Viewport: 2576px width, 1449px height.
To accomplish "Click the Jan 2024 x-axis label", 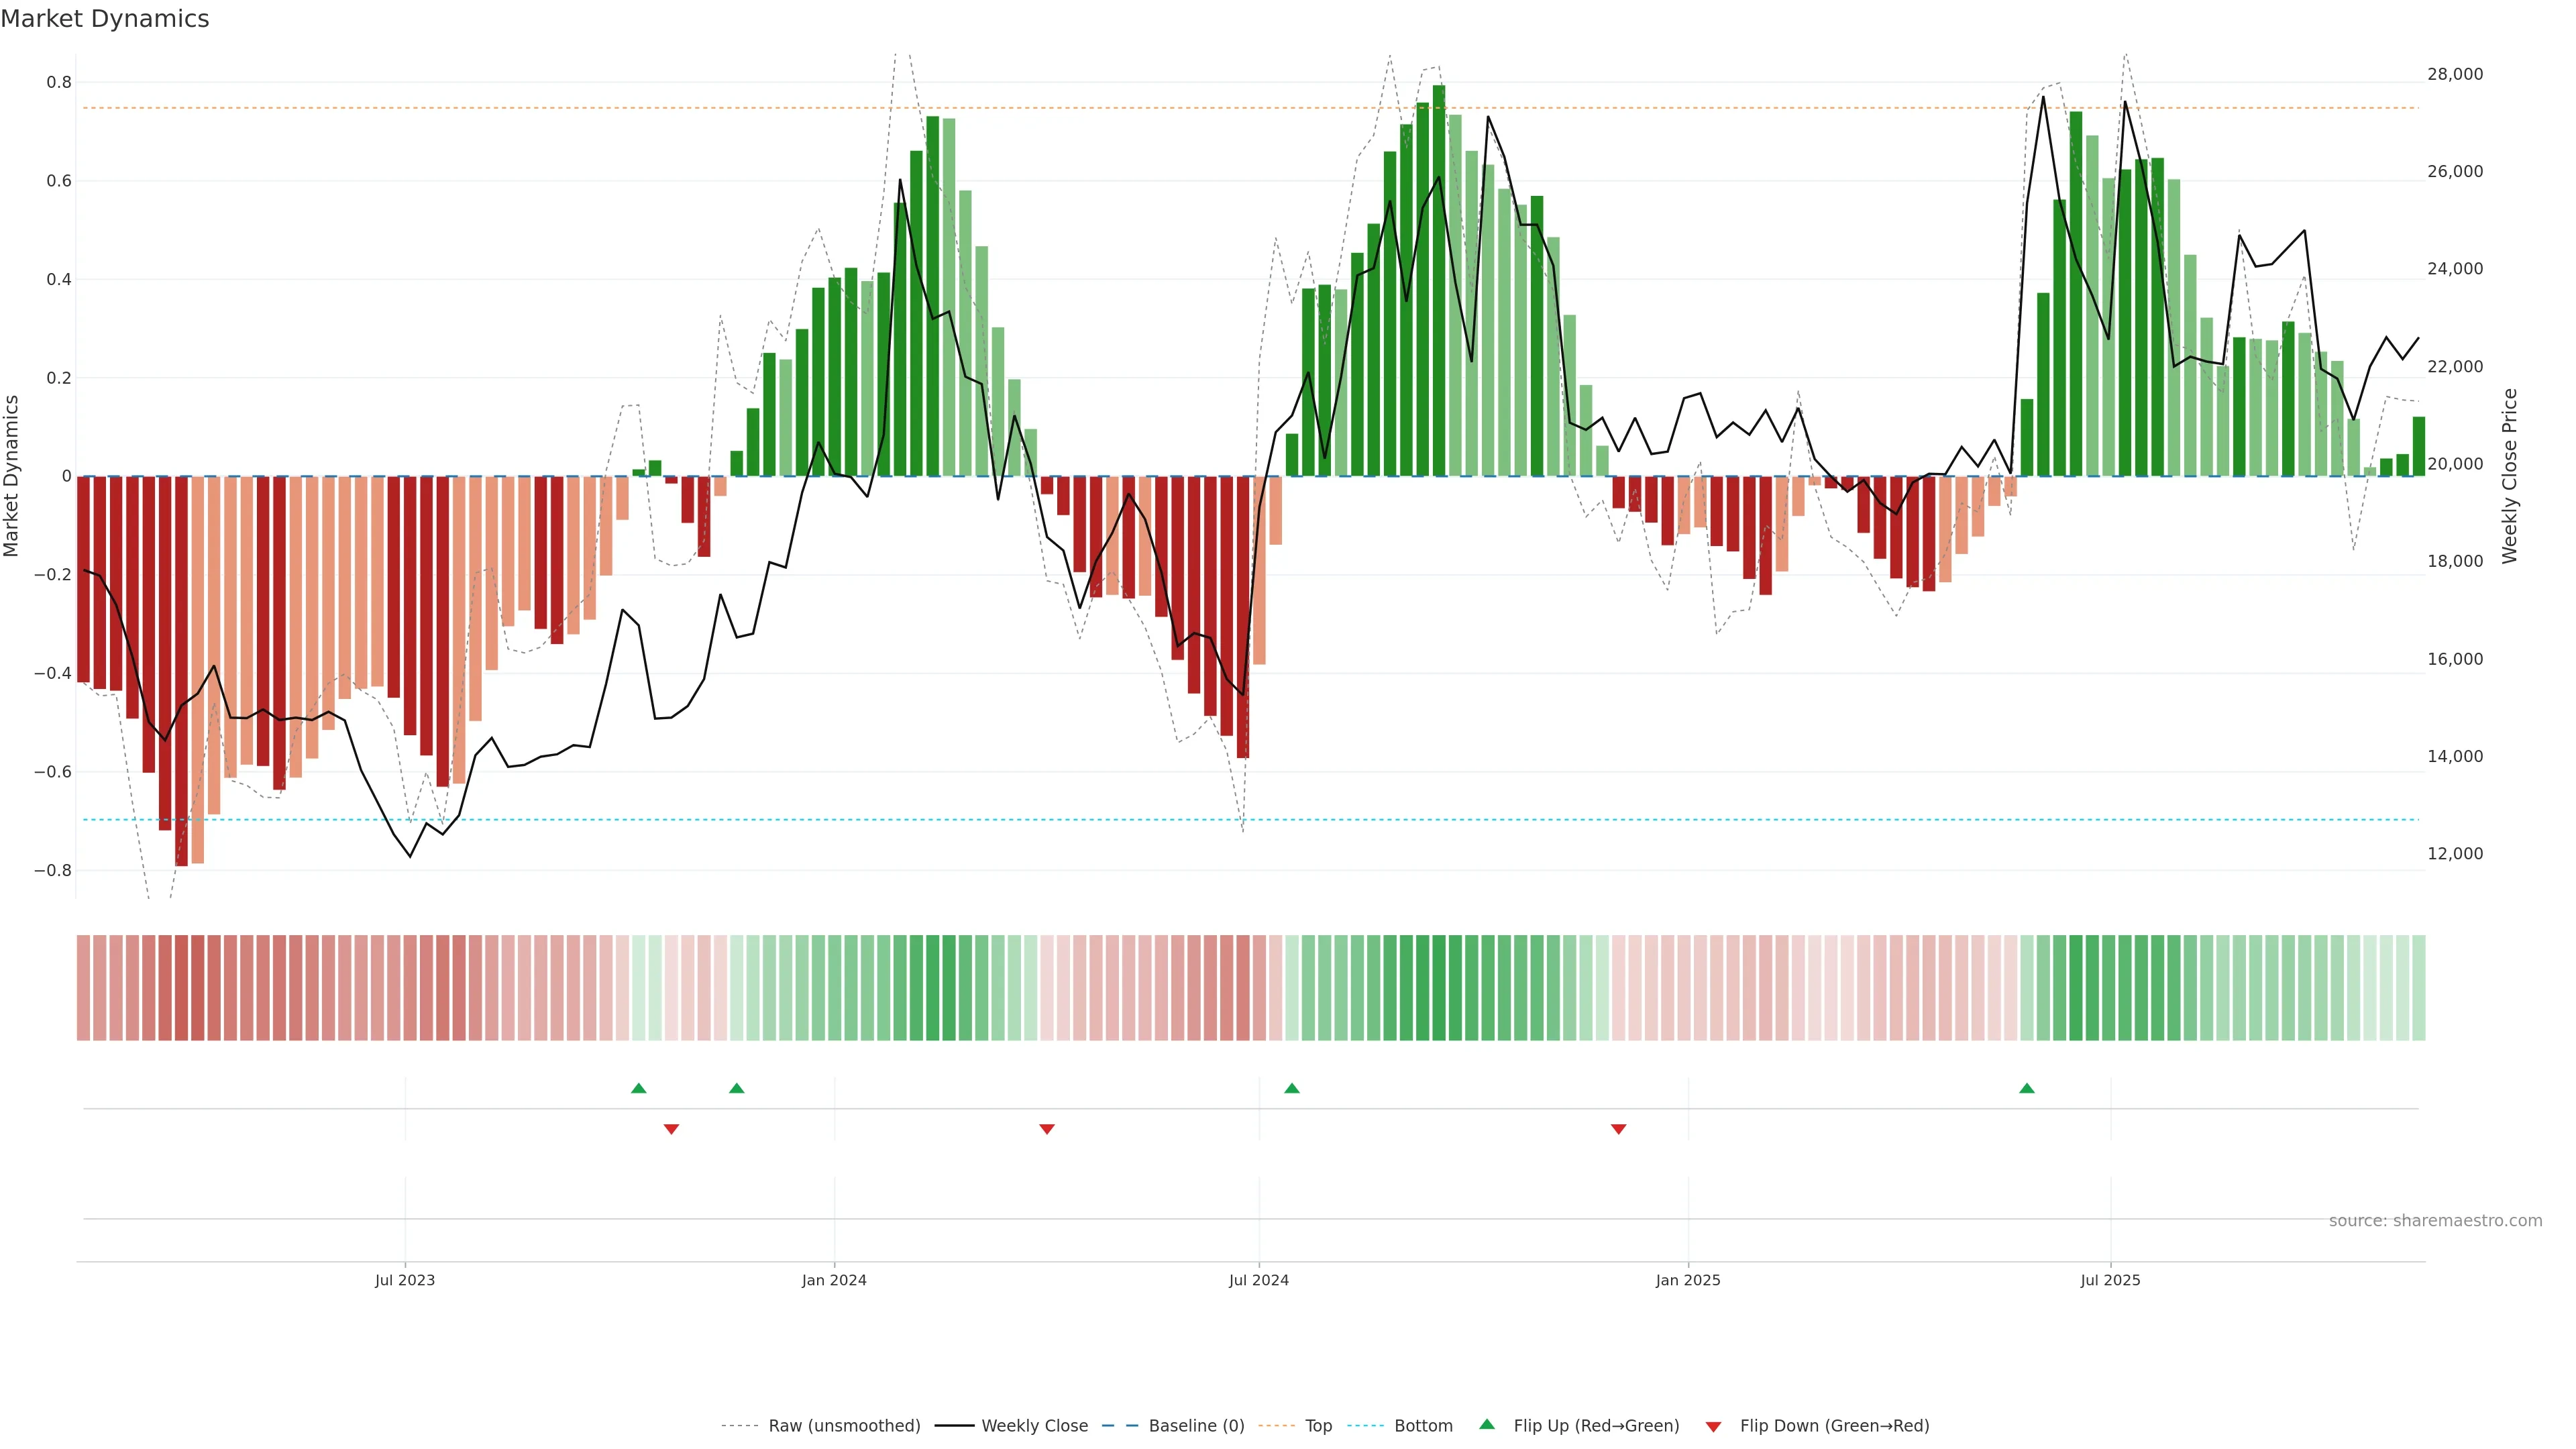I will 834,1280.
